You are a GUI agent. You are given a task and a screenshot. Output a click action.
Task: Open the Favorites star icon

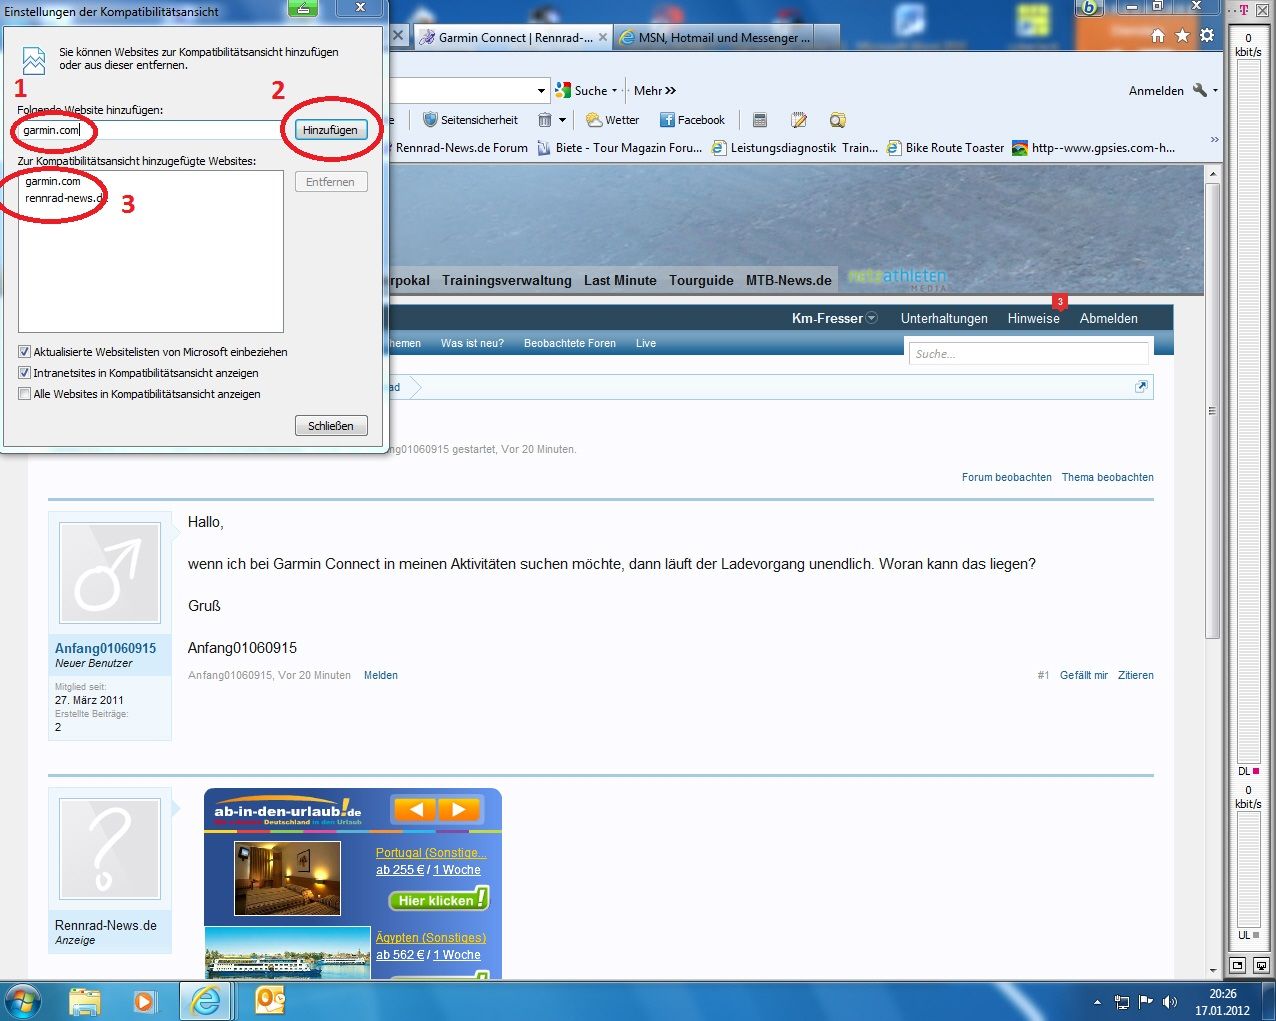click(x=1182, y=36)
